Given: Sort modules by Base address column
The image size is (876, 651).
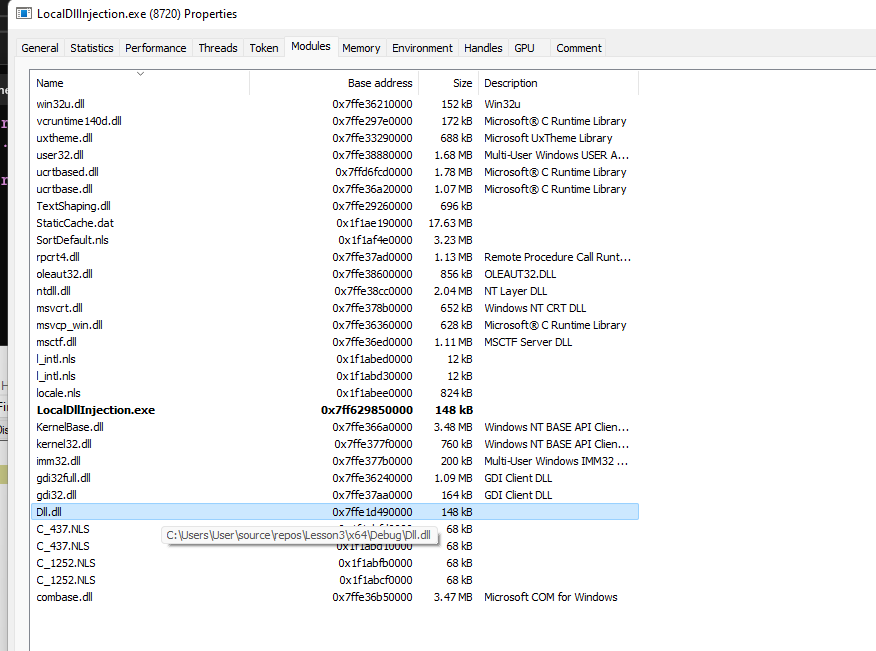Looking at the screenshot, I should [x=379, y=83].
